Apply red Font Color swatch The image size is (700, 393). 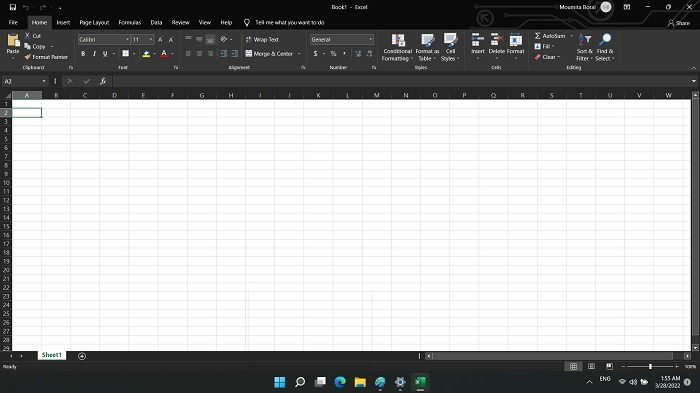click(164, 54)
